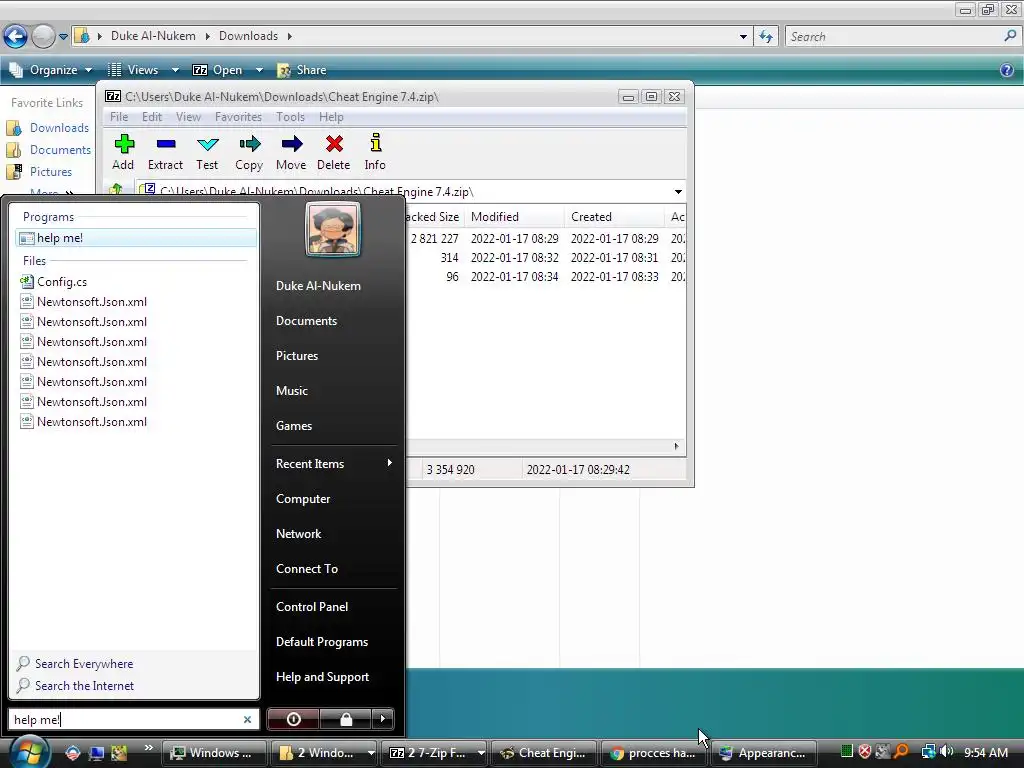The width and height of the screenshot is (1024, 768).
Task: Click the 7-Zip Test button
Action: pyautogui.click(x=207, y=152)
